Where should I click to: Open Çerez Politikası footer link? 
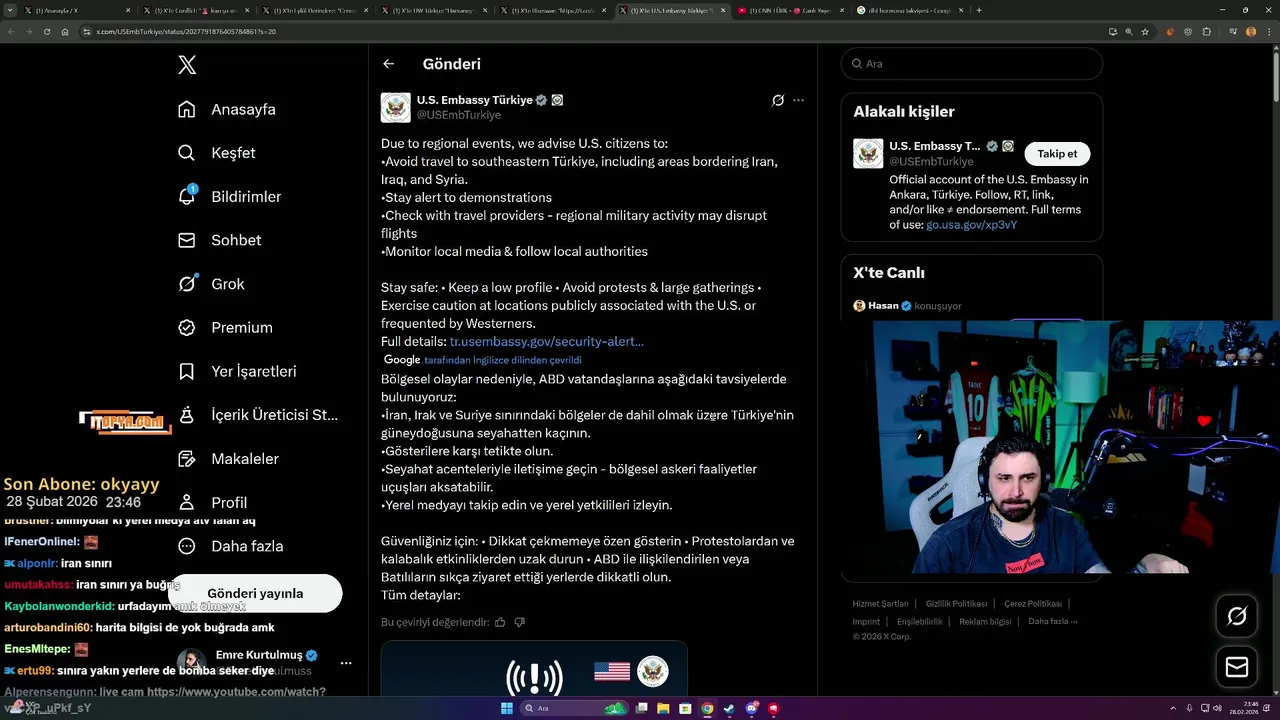(1032, 604)
